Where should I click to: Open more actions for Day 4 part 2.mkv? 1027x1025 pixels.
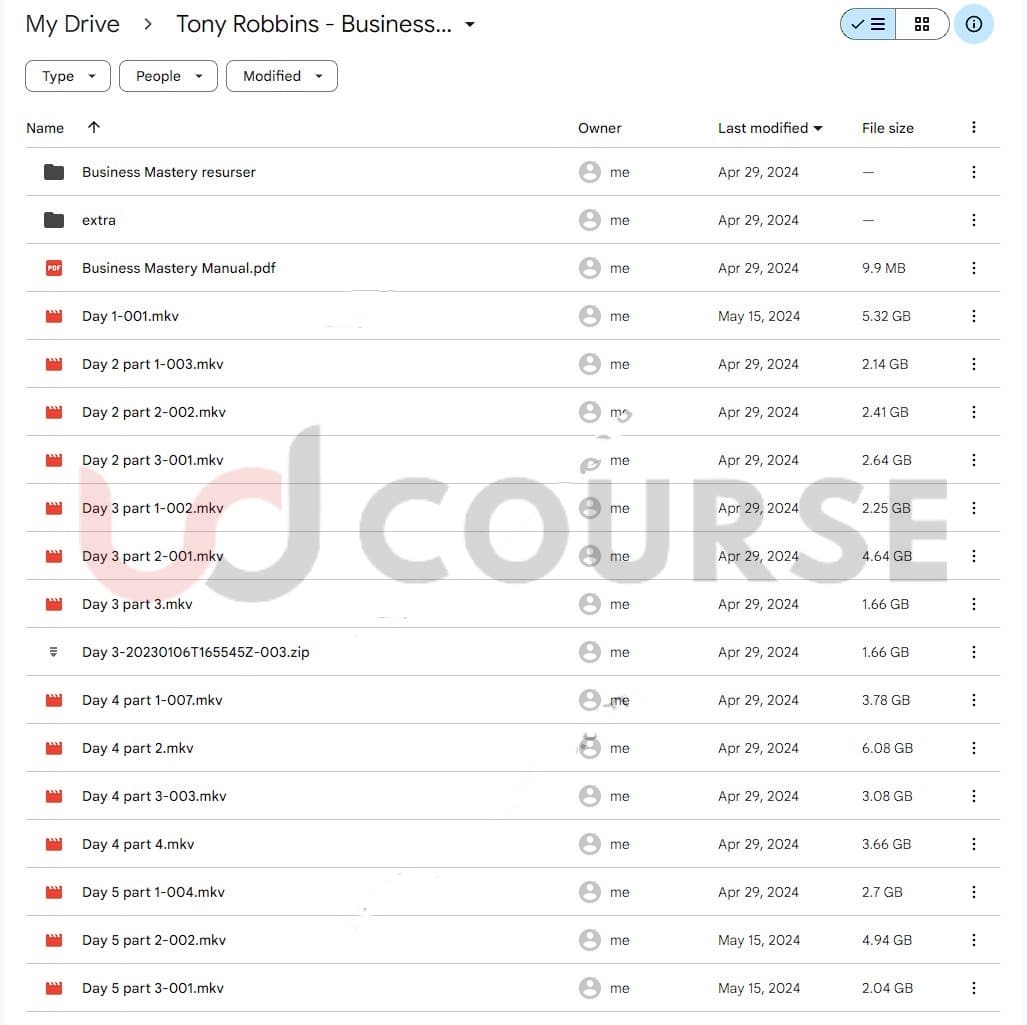(x=973, y=748)
